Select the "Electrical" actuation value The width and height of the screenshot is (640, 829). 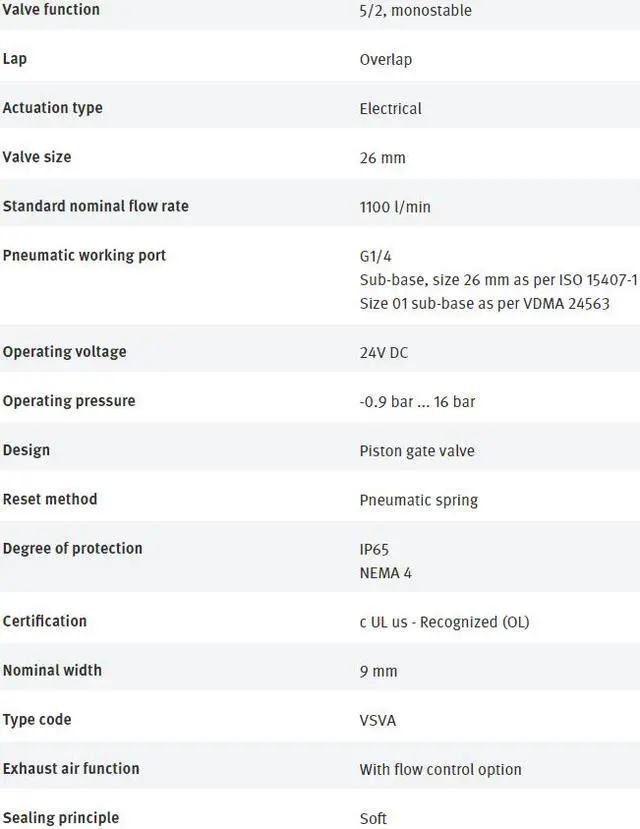(390, 109)
